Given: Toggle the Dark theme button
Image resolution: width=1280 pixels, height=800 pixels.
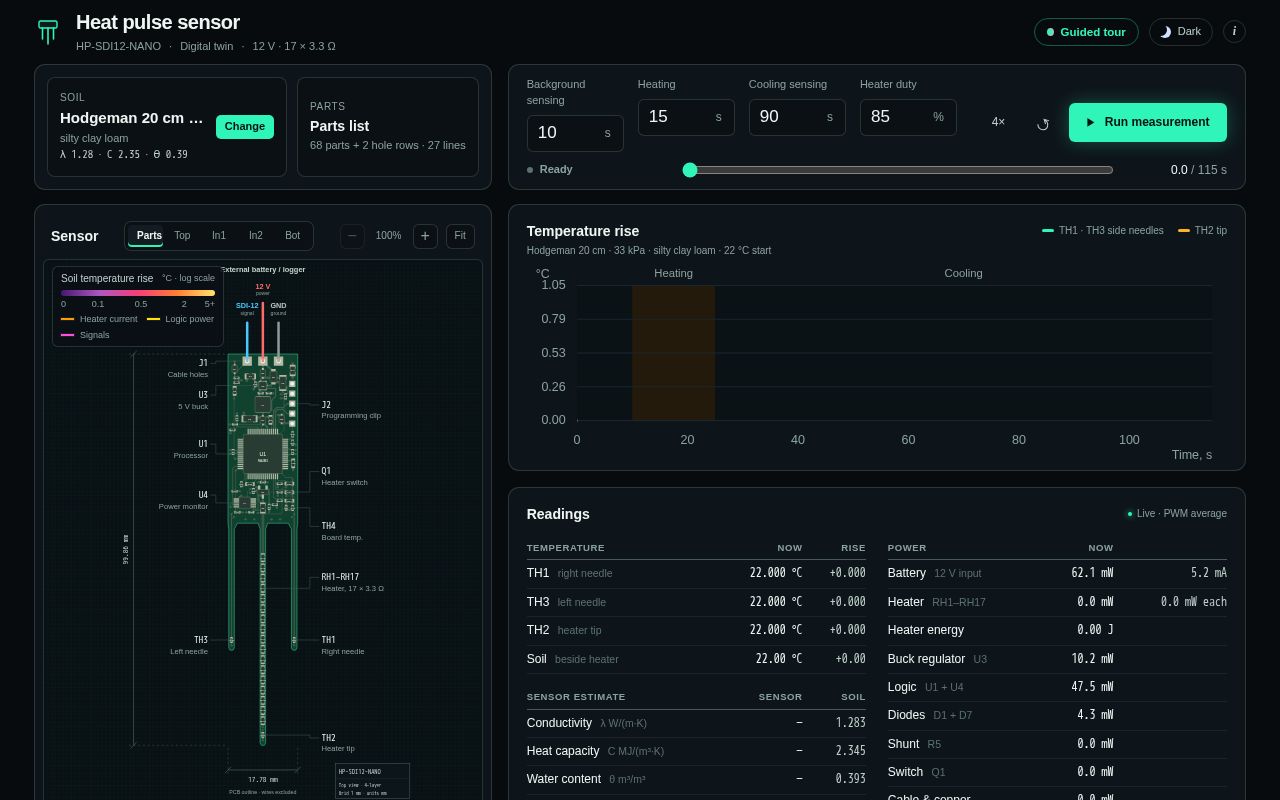Looking at the screenshot, I should point(1180,32).
